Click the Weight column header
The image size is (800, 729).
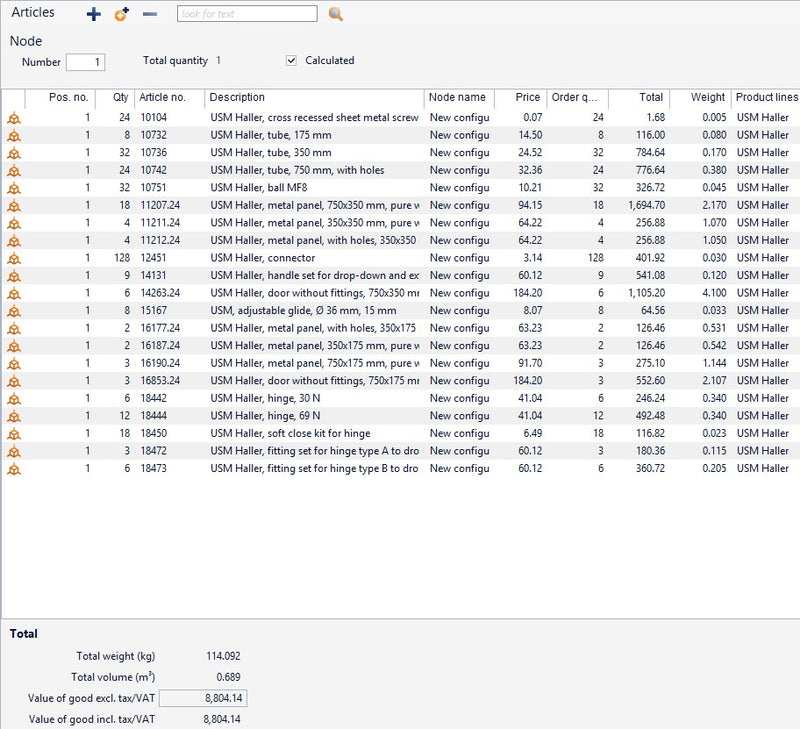pos(701,97)
